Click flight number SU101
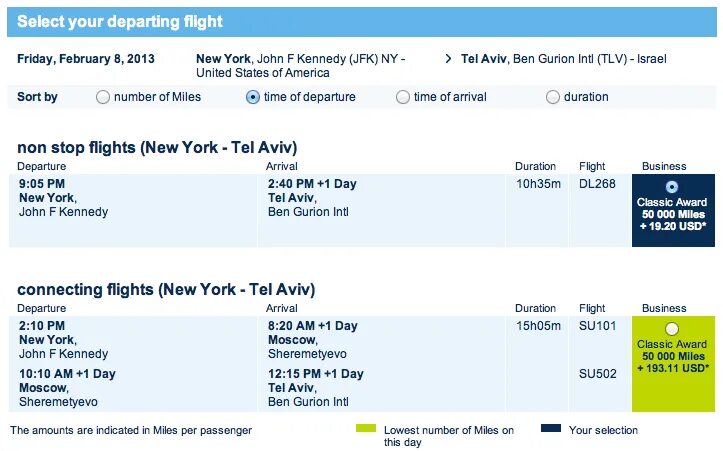723x451 pixels. pos(596,326)
